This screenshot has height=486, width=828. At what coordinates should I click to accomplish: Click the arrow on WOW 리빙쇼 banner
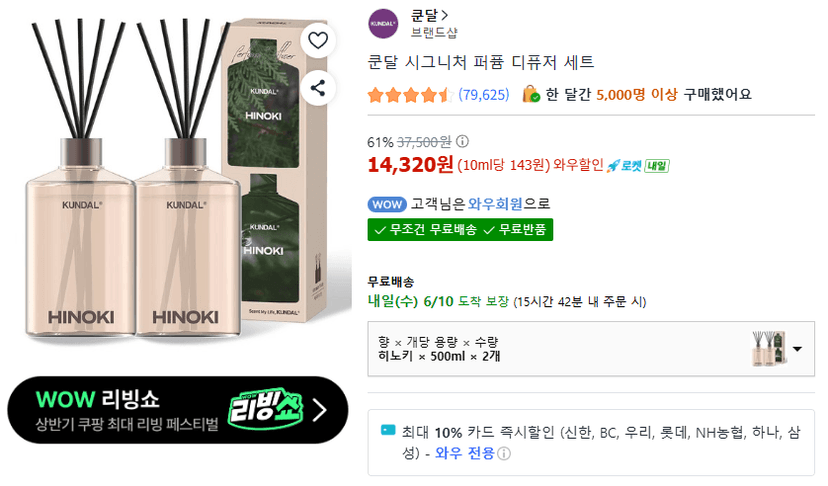319,410
